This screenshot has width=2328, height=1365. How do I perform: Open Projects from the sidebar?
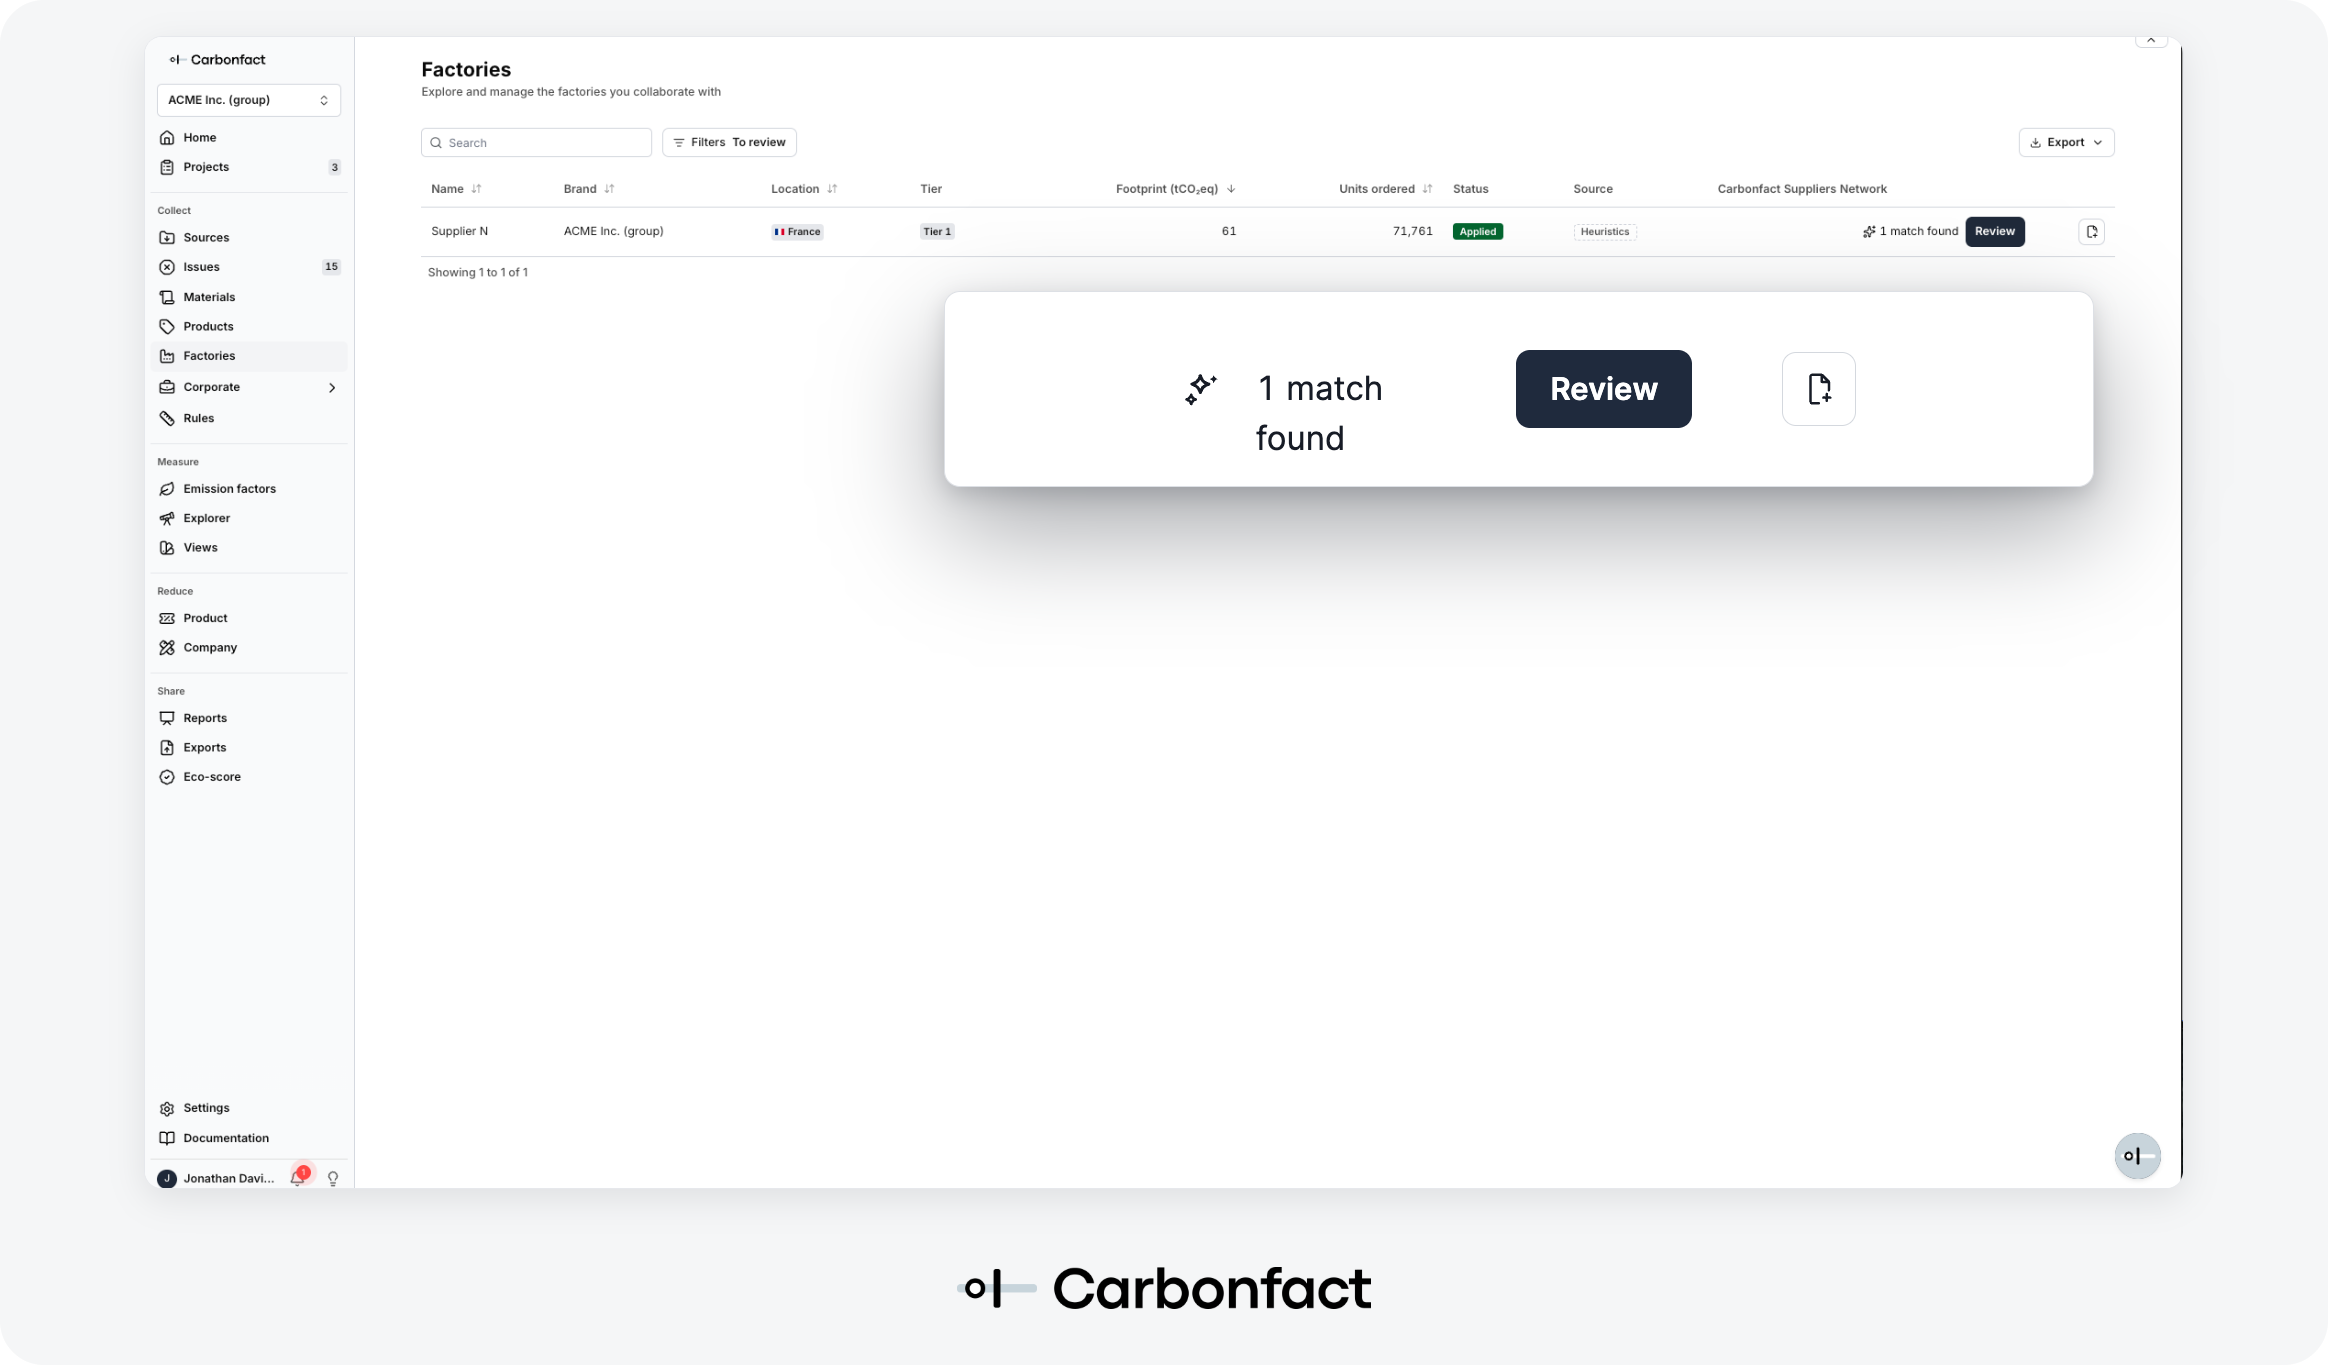249,167
